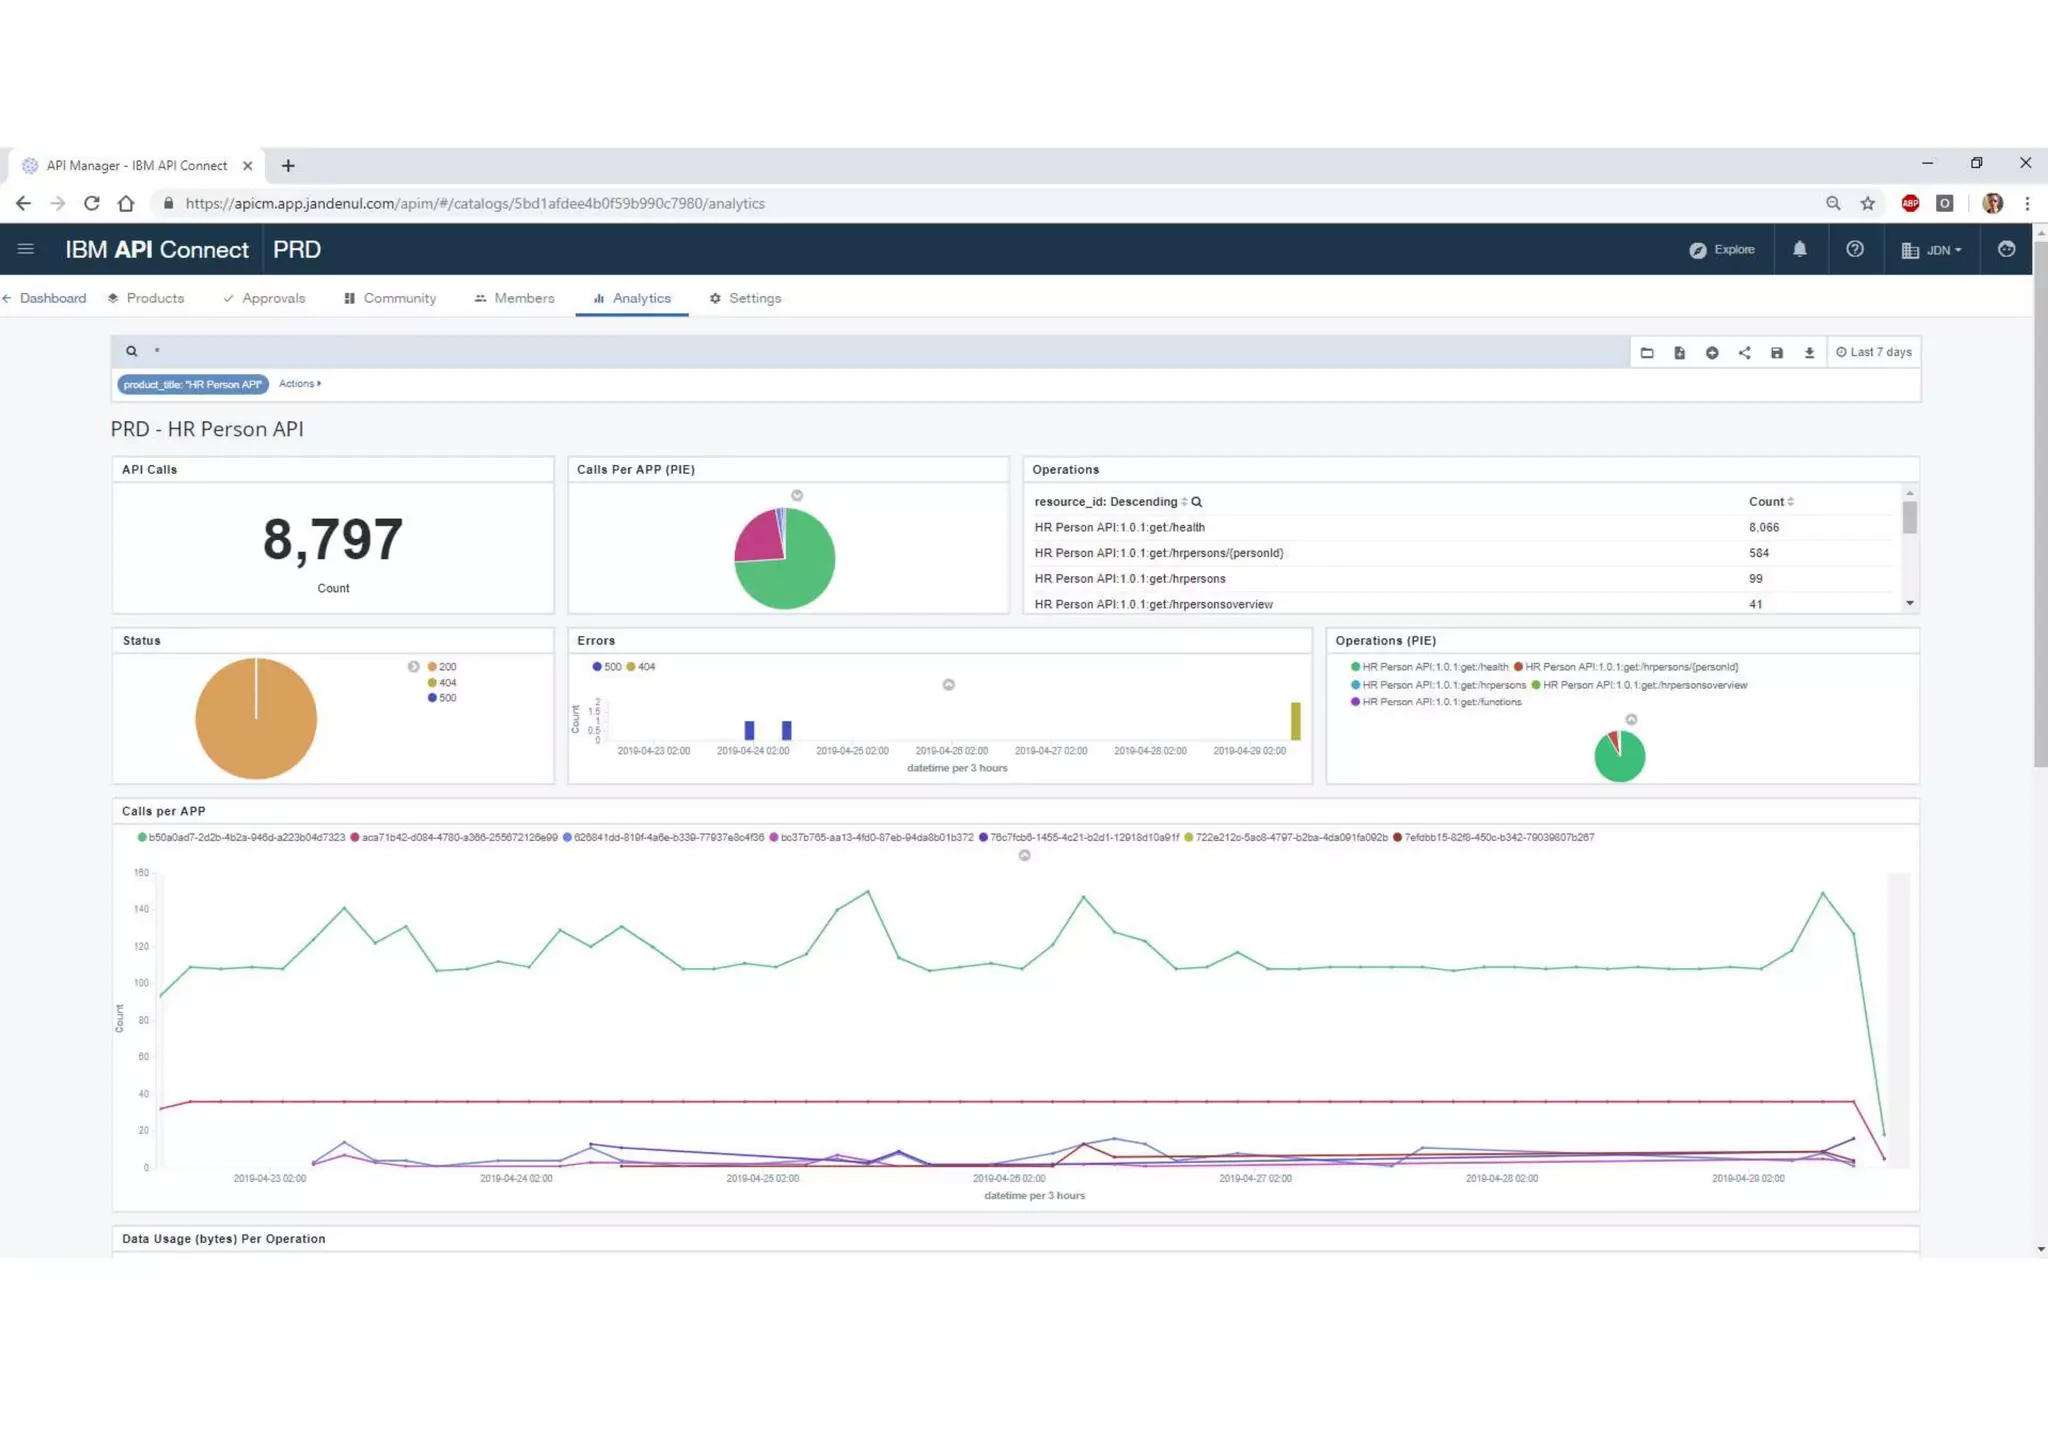
Task: Open the notifications bell icon
Action: 1799,249
